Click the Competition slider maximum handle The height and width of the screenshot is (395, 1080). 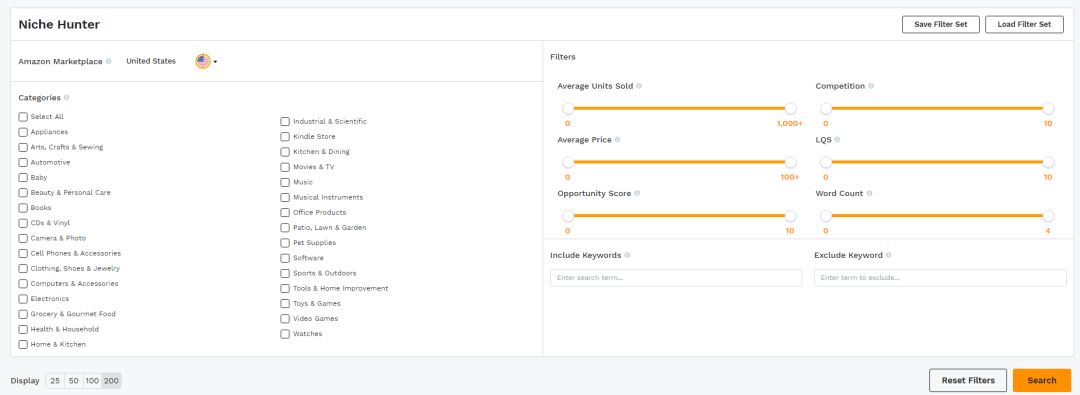click(1048, 109)
